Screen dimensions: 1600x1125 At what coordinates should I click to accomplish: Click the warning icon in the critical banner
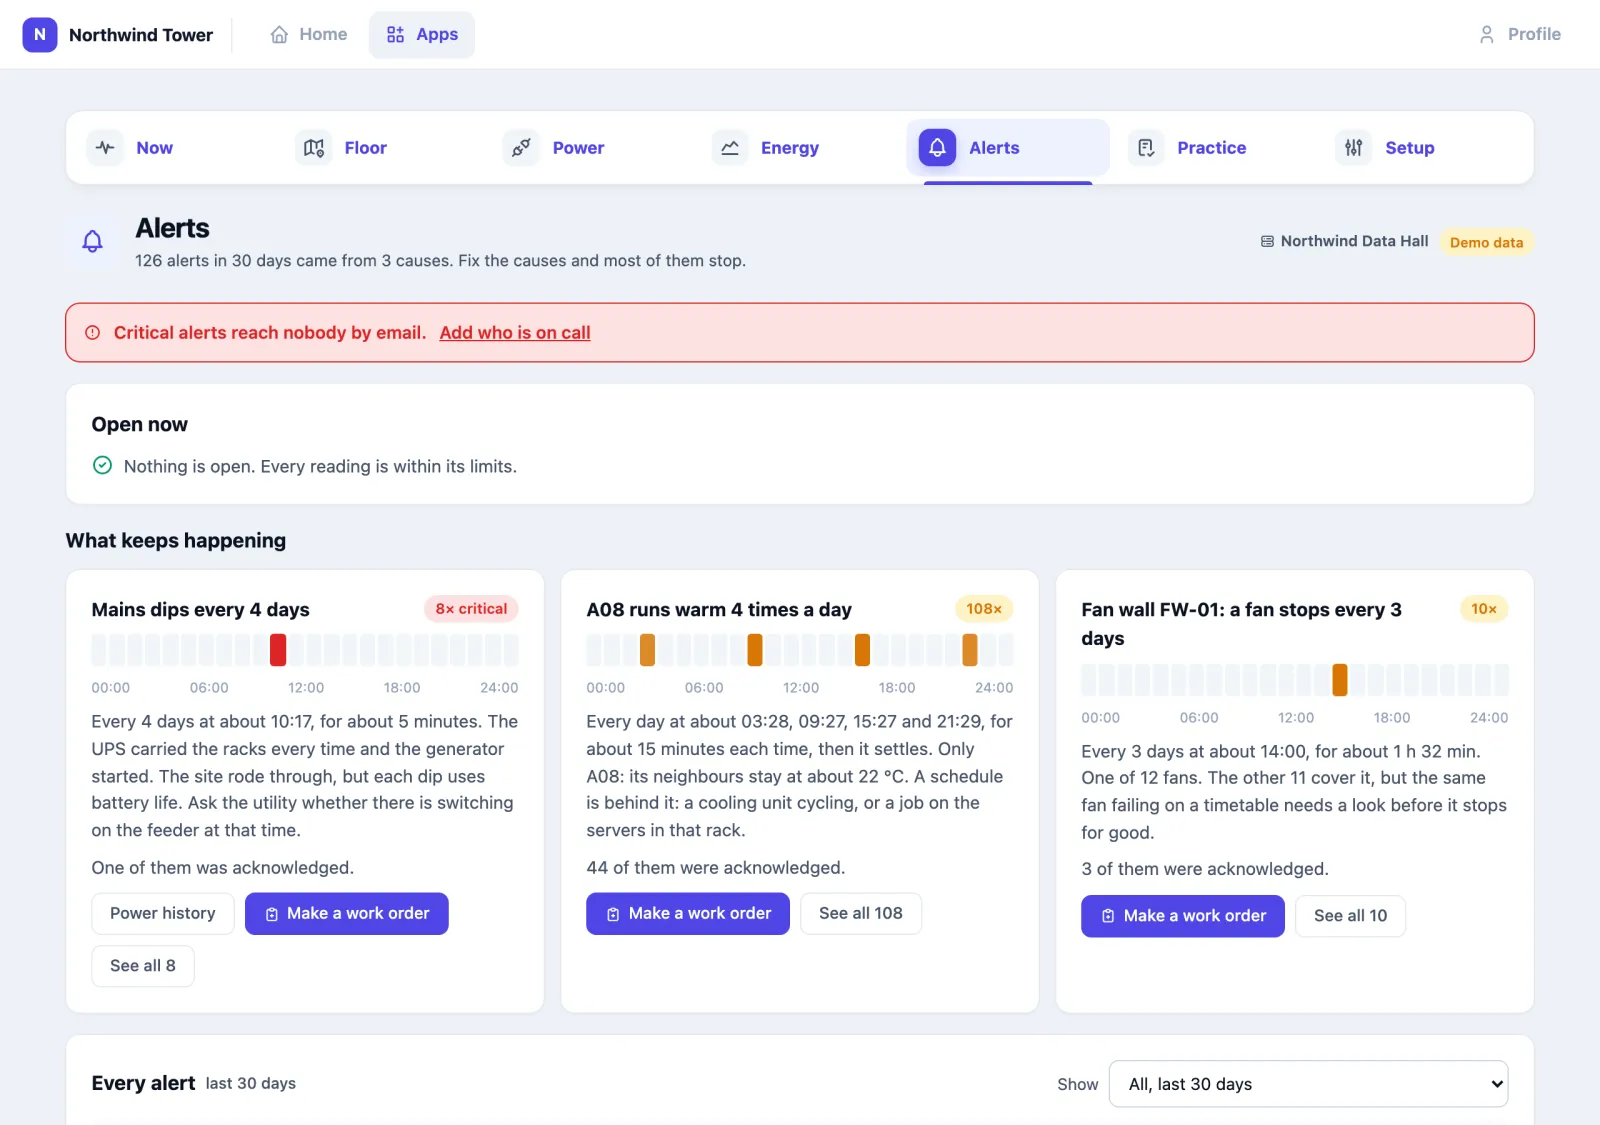(x=93, y=333)
